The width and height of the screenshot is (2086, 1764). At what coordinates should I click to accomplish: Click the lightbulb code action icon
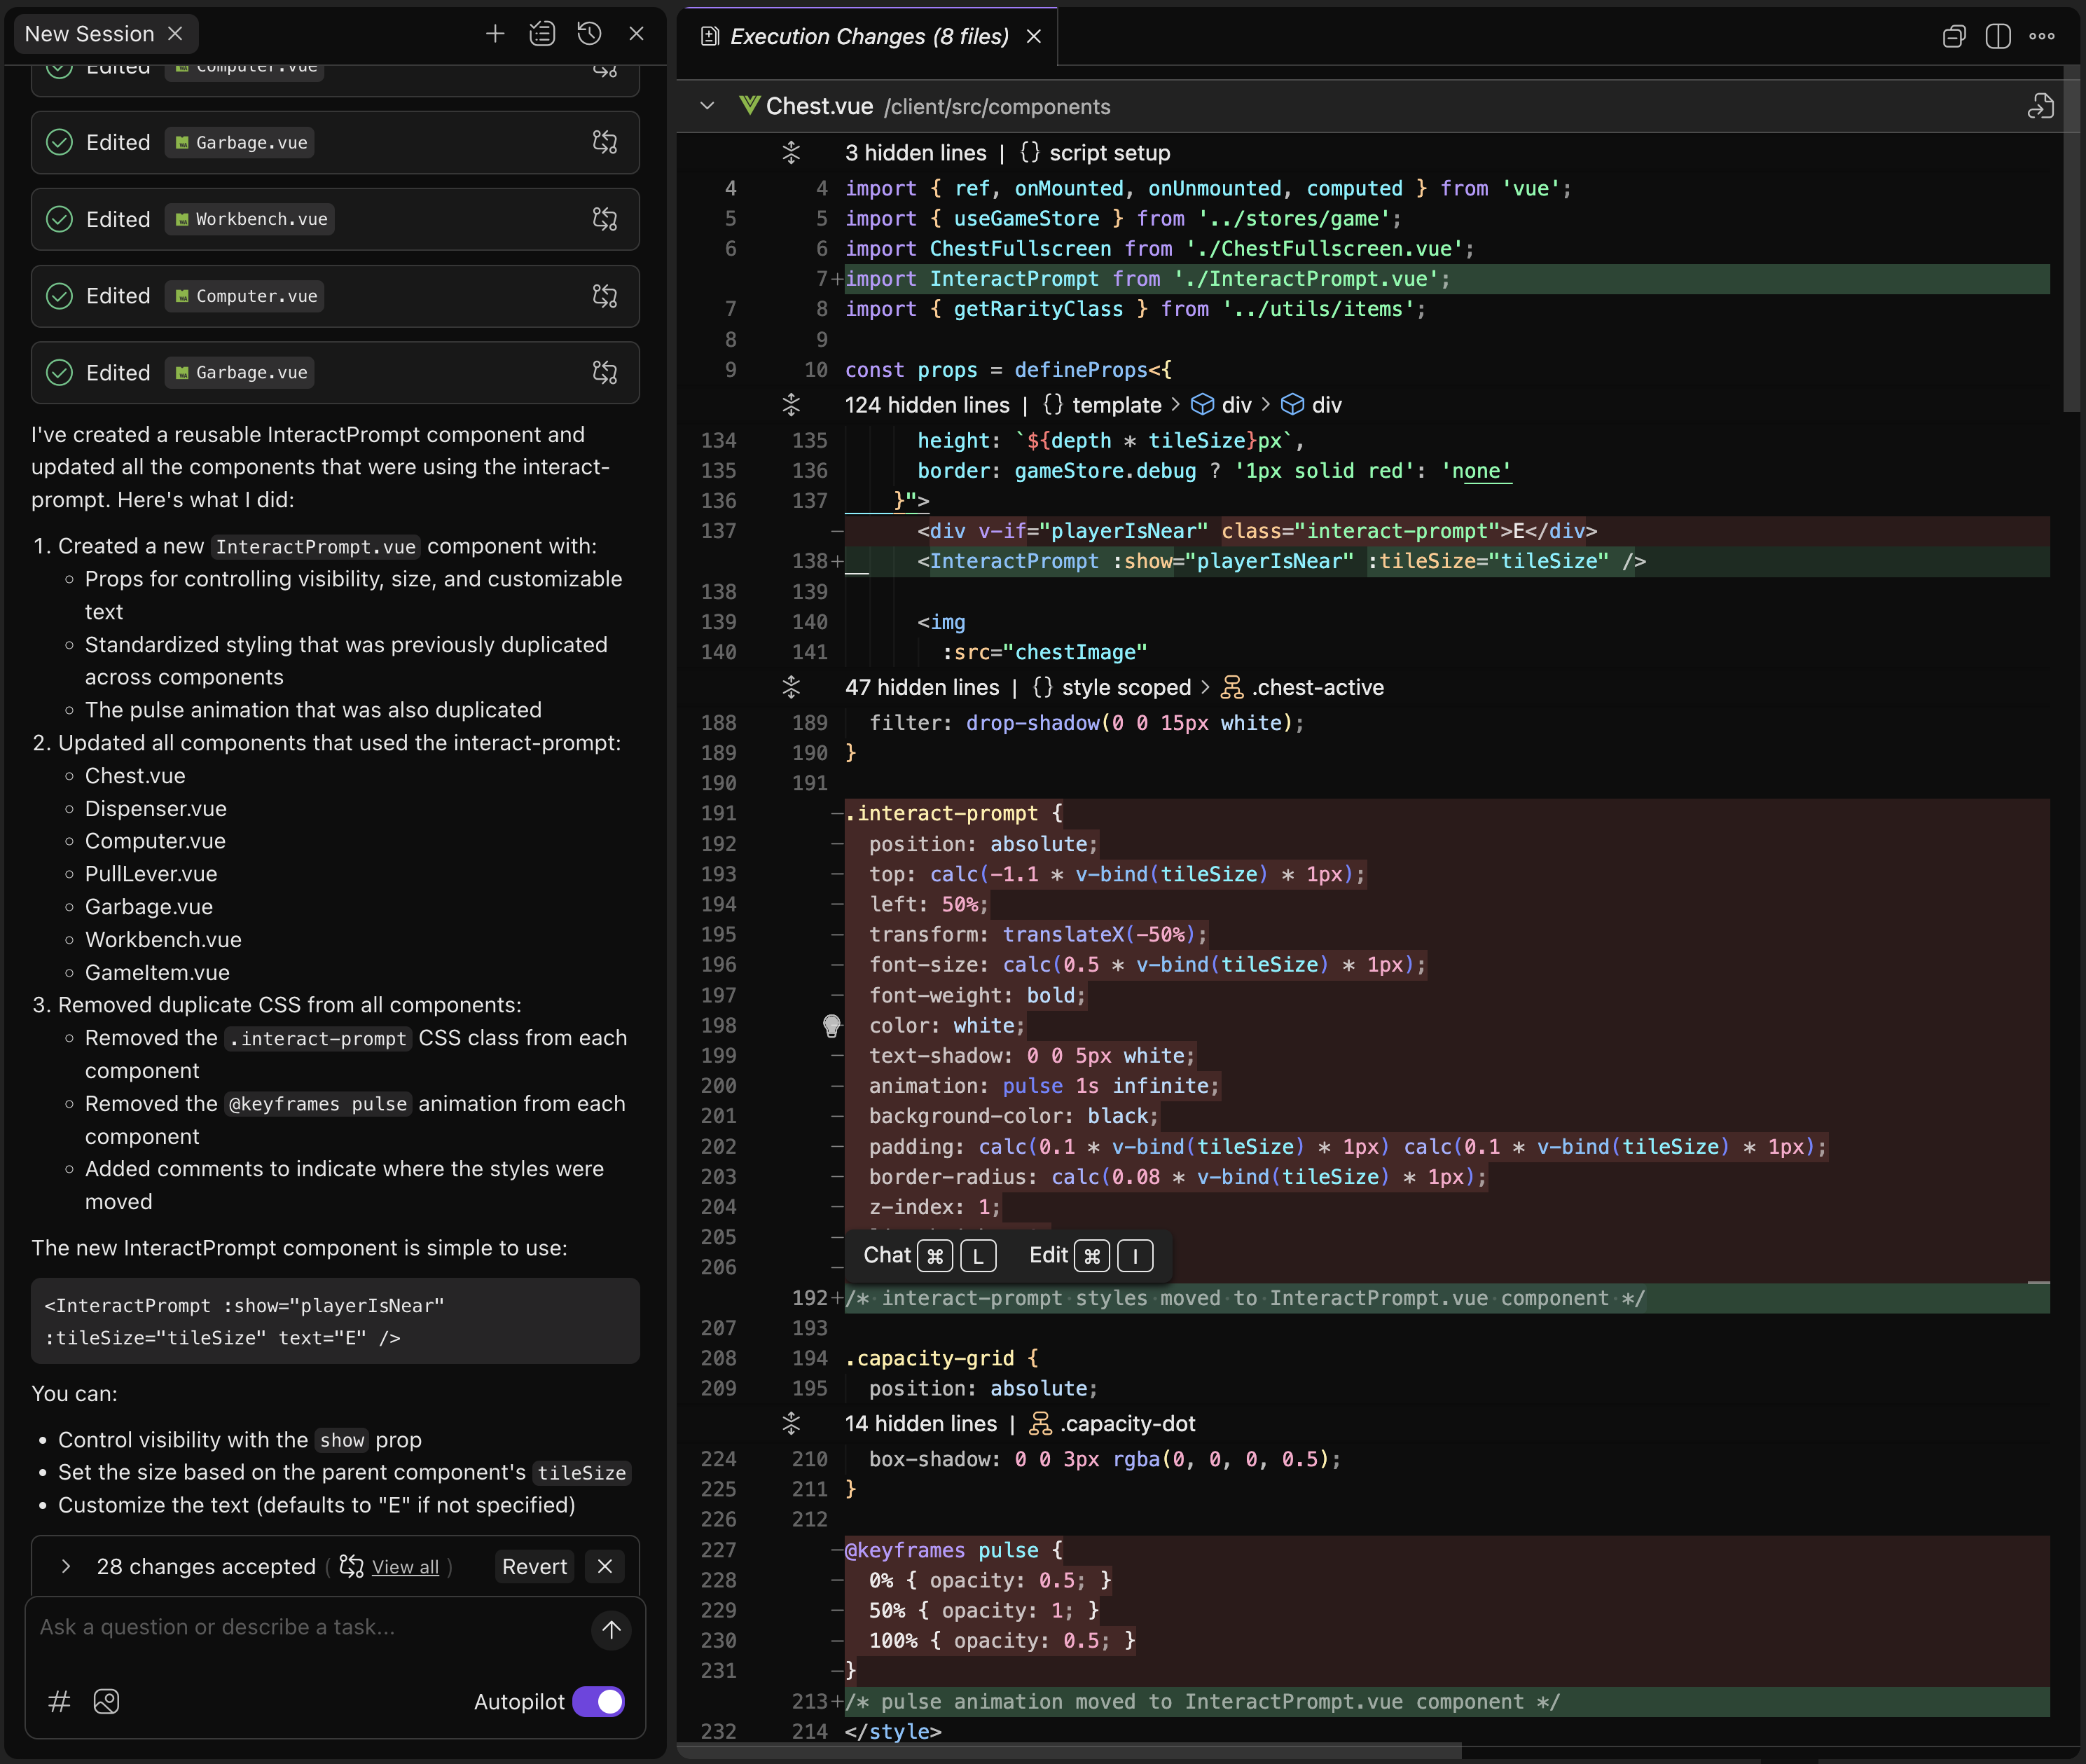(x=831, y=1025)
